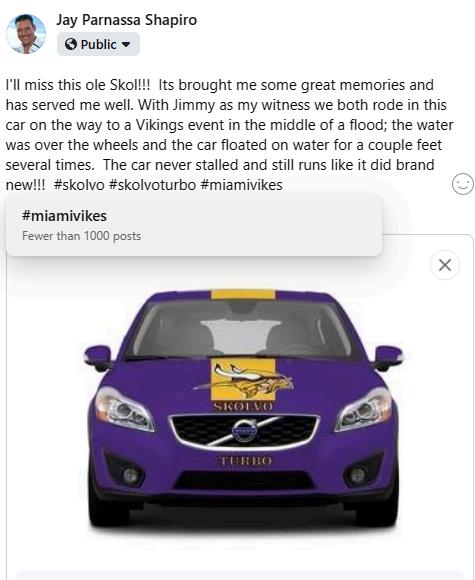Click the Vikings logo on the car hood
This screenshot has width=475, height=580.
tap(244, 381)
